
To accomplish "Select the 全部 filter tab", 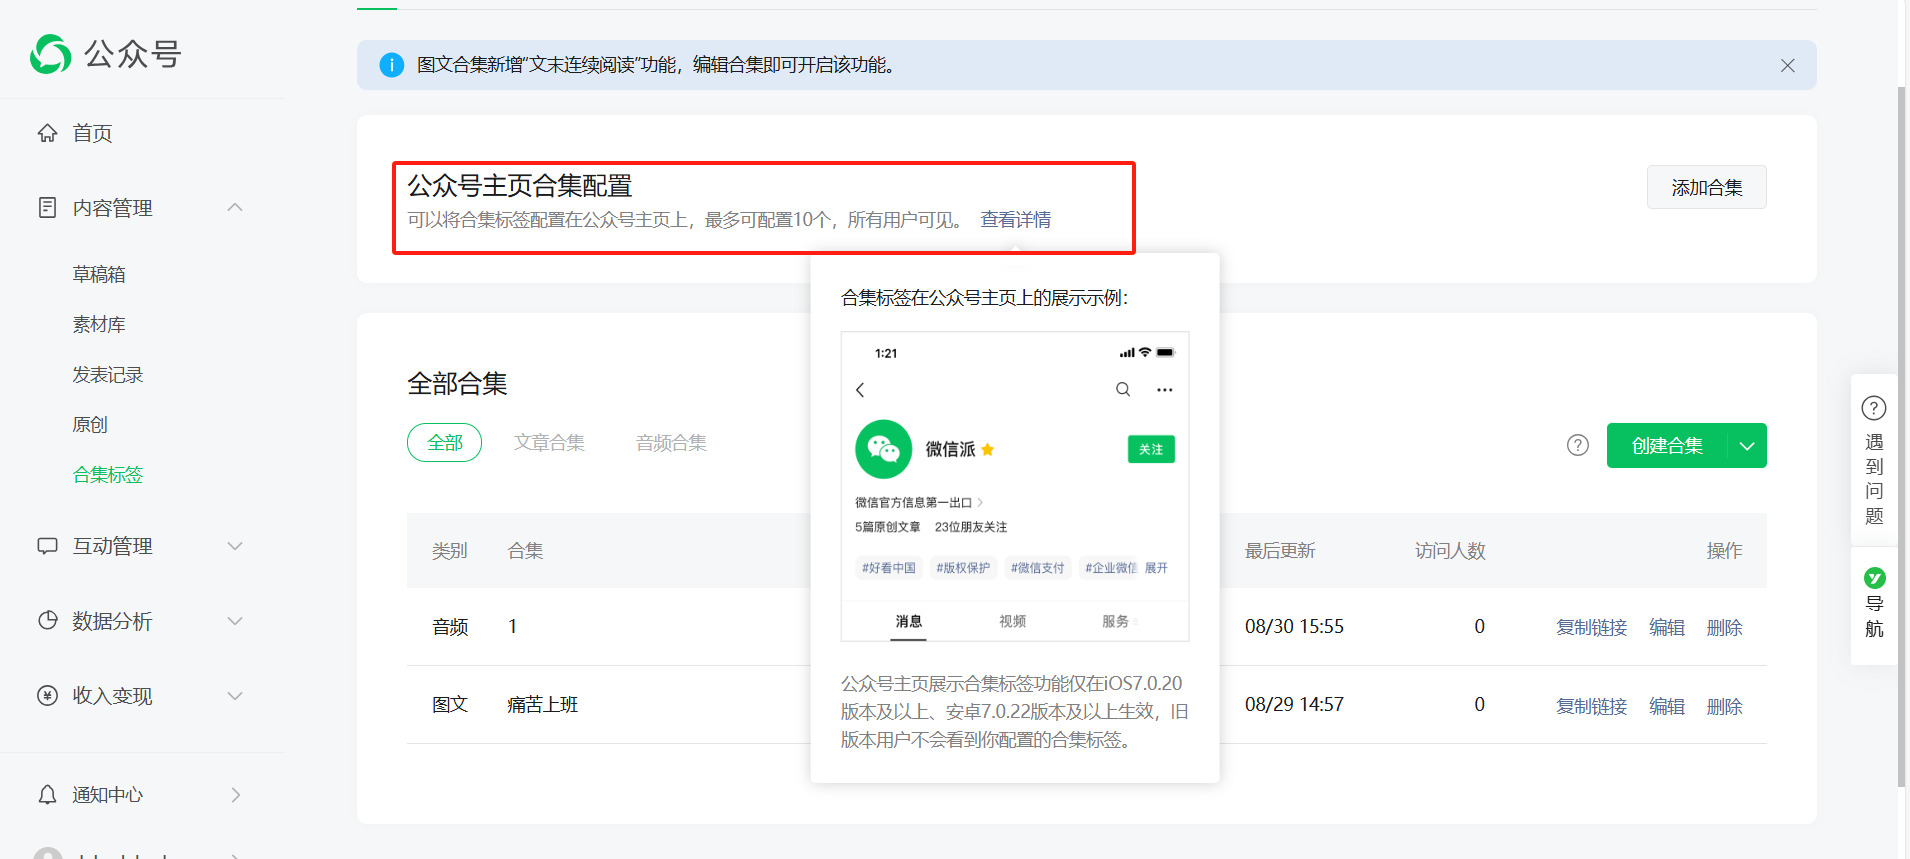I will tap(444, 442).
